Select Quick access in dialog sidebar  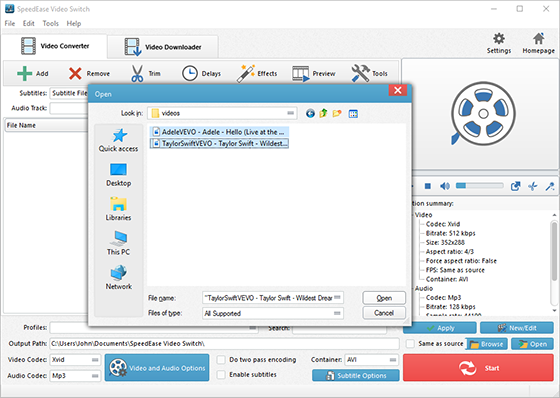point(119,140)
